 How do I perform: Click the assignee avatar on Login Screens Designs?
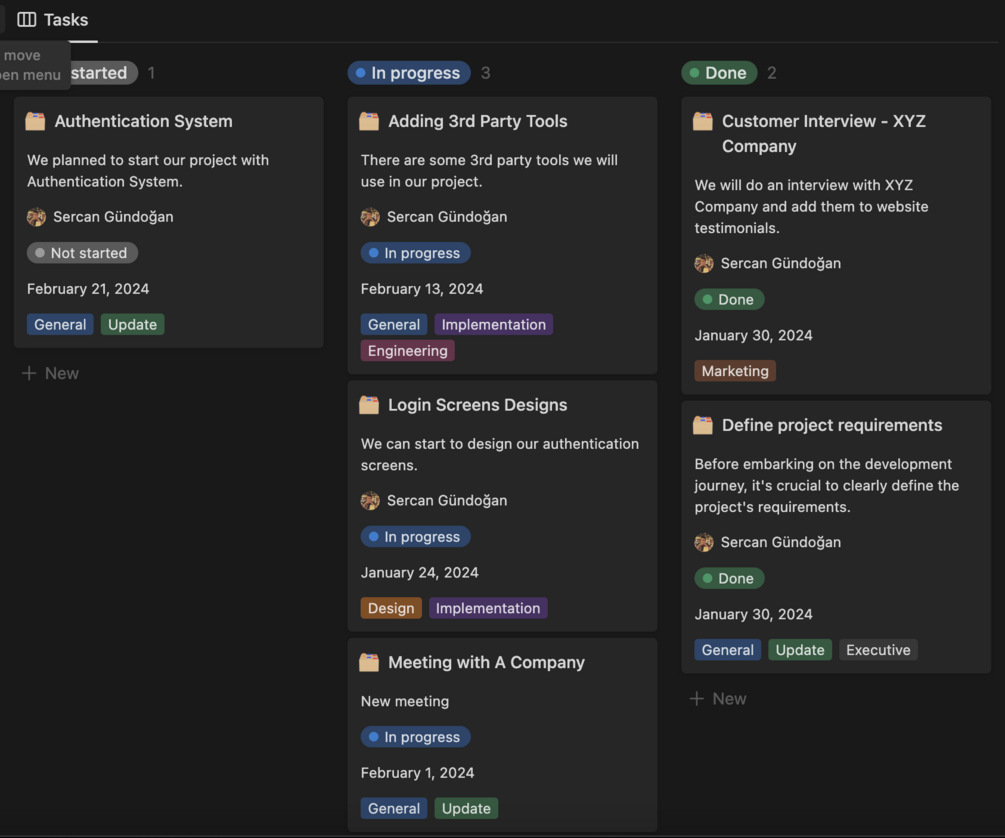pos(370,500)
